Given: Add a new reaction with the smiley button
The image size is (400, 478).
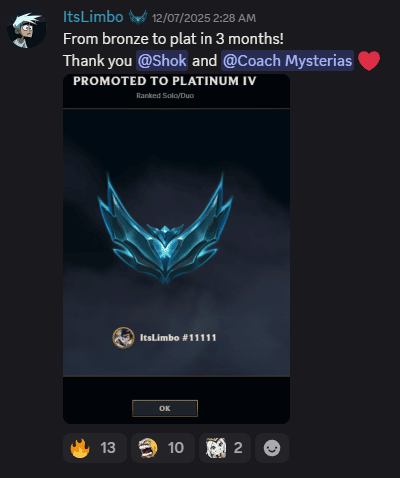Looking at the screenshot, I should pyautogui.click(x=272, y=448).
